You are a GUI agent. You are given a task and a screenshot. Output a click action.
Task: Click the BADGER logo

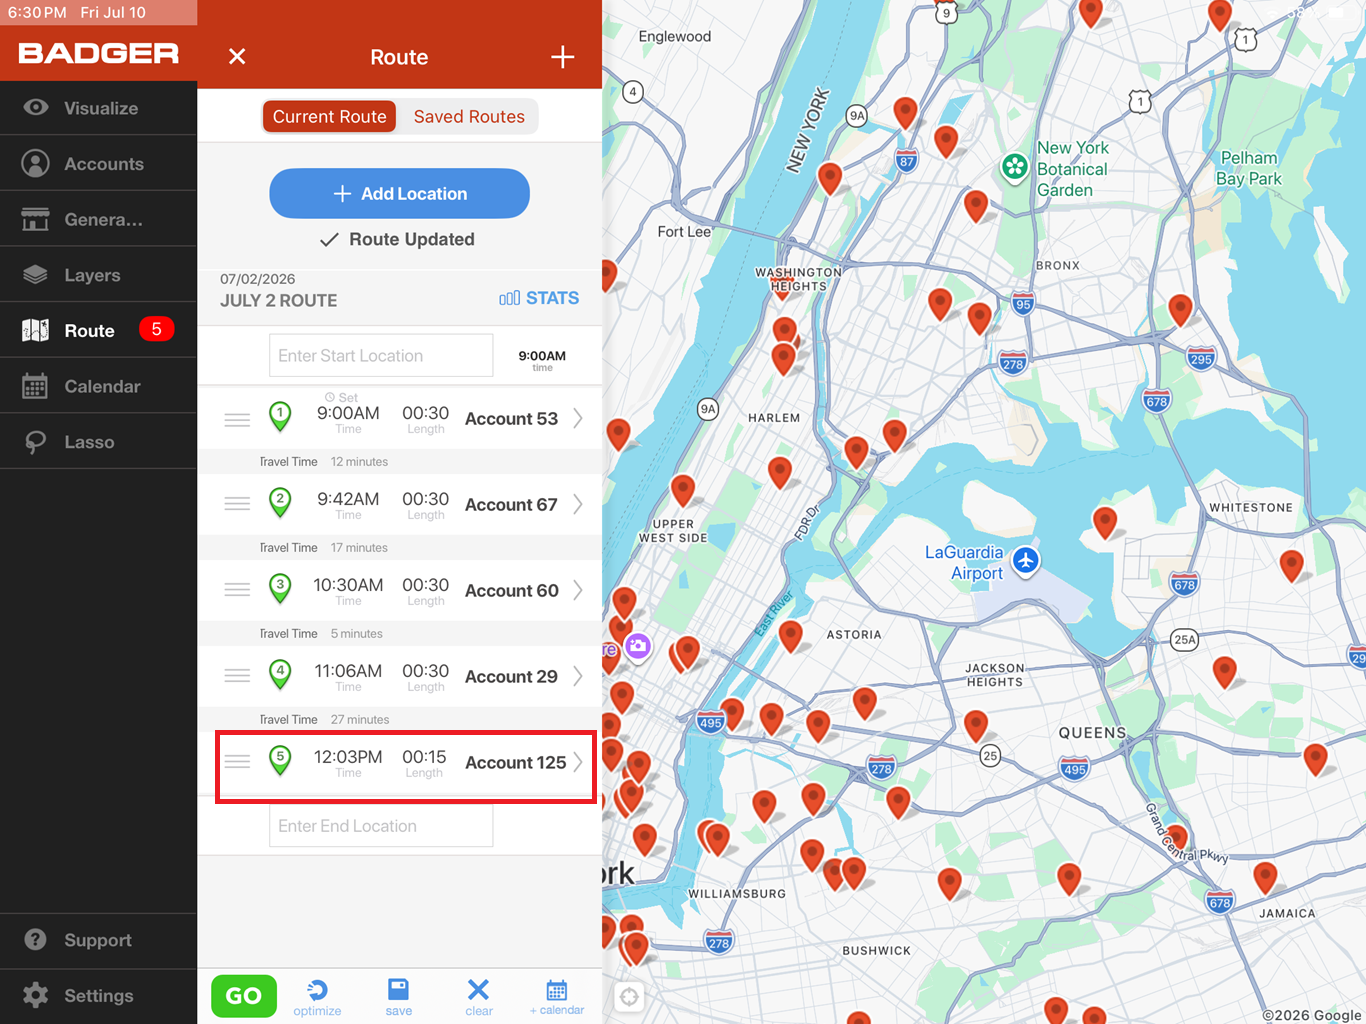click(x=98, y=53)
